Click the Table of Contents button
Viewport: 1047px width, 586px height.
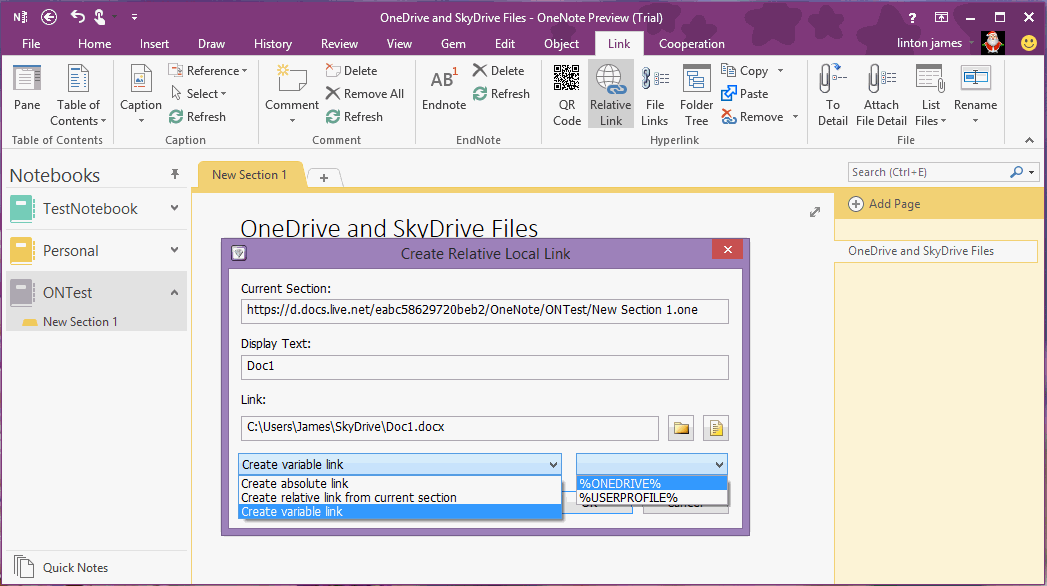(x=78, y=95)
